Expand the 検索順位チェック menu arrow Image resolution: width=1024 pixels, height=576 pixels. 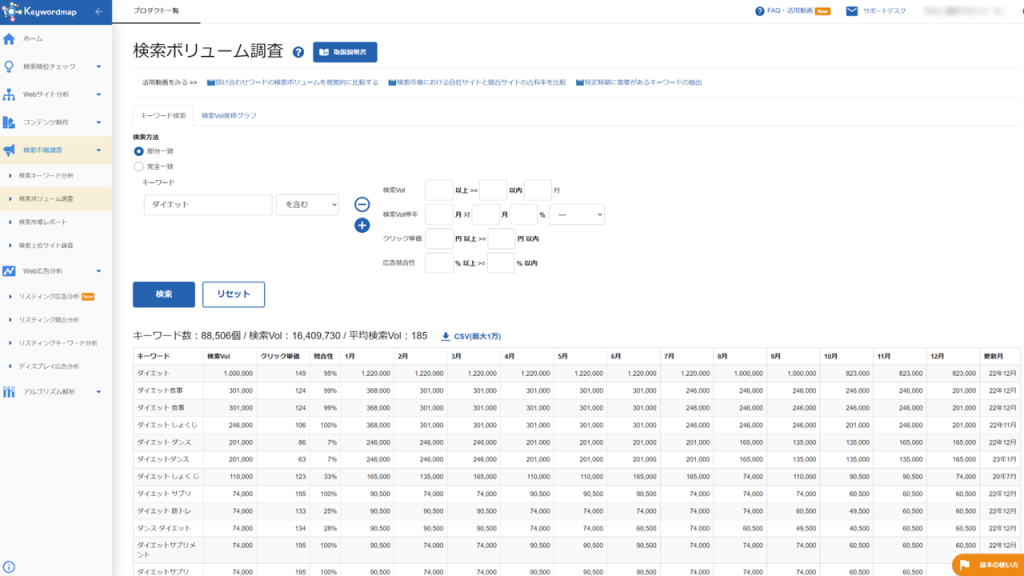pos(99,67)
